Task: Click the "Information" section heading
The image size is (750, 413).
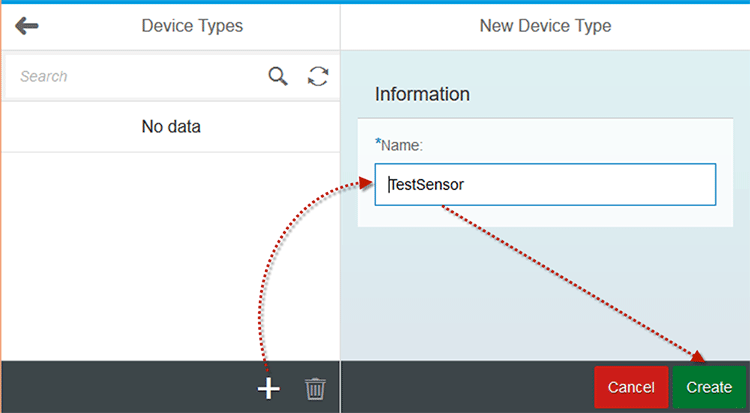Action: pyautogui.click(x=422, y=94)
